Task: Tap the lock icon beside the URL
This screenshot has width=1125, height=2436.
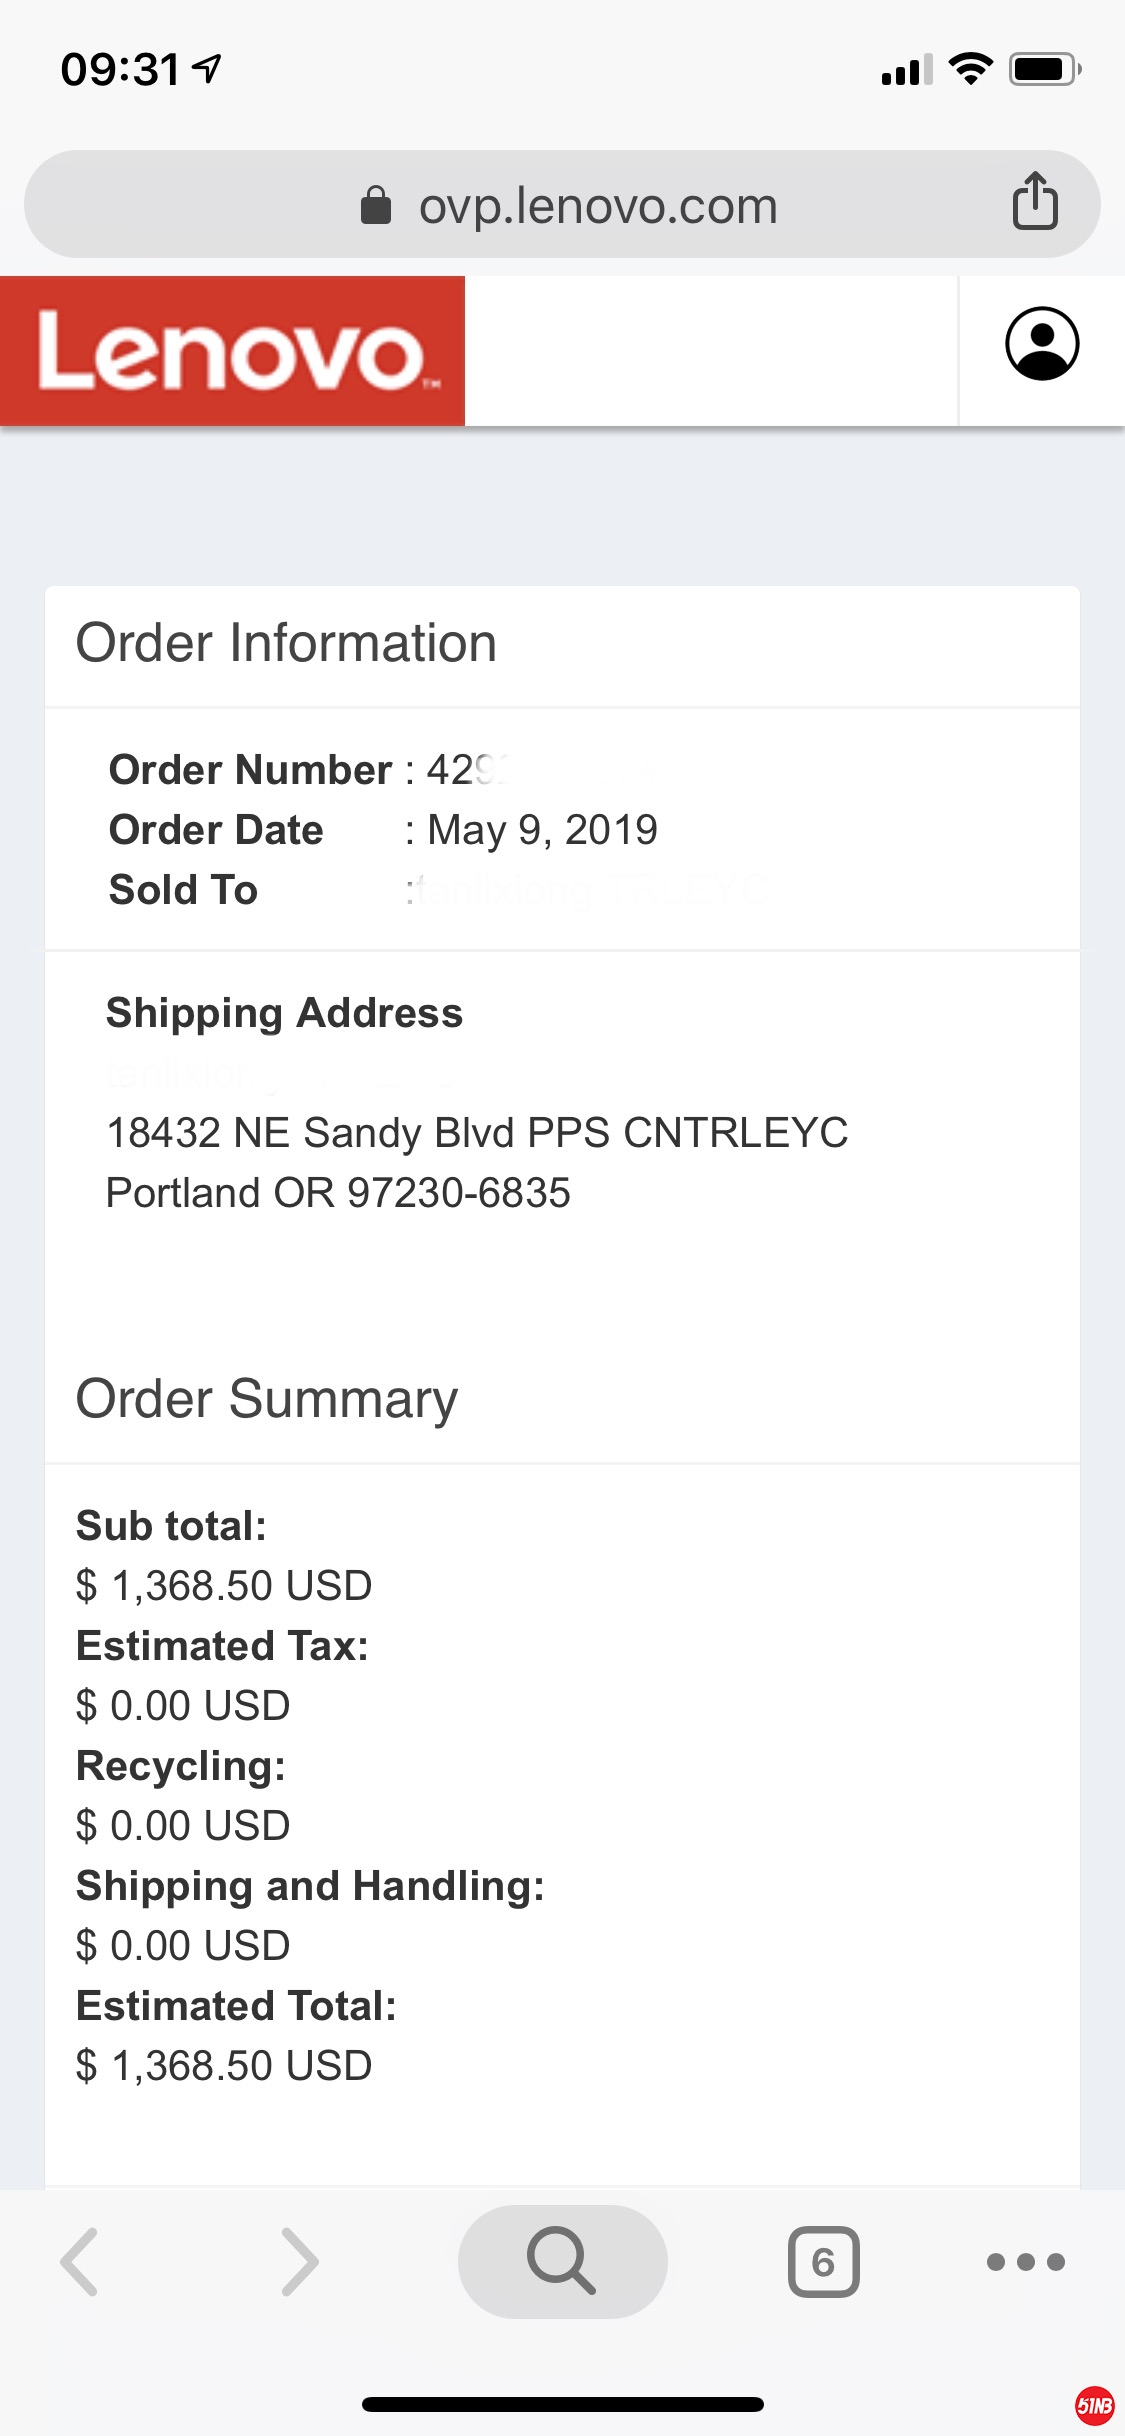Action: [x=375, y=206]
